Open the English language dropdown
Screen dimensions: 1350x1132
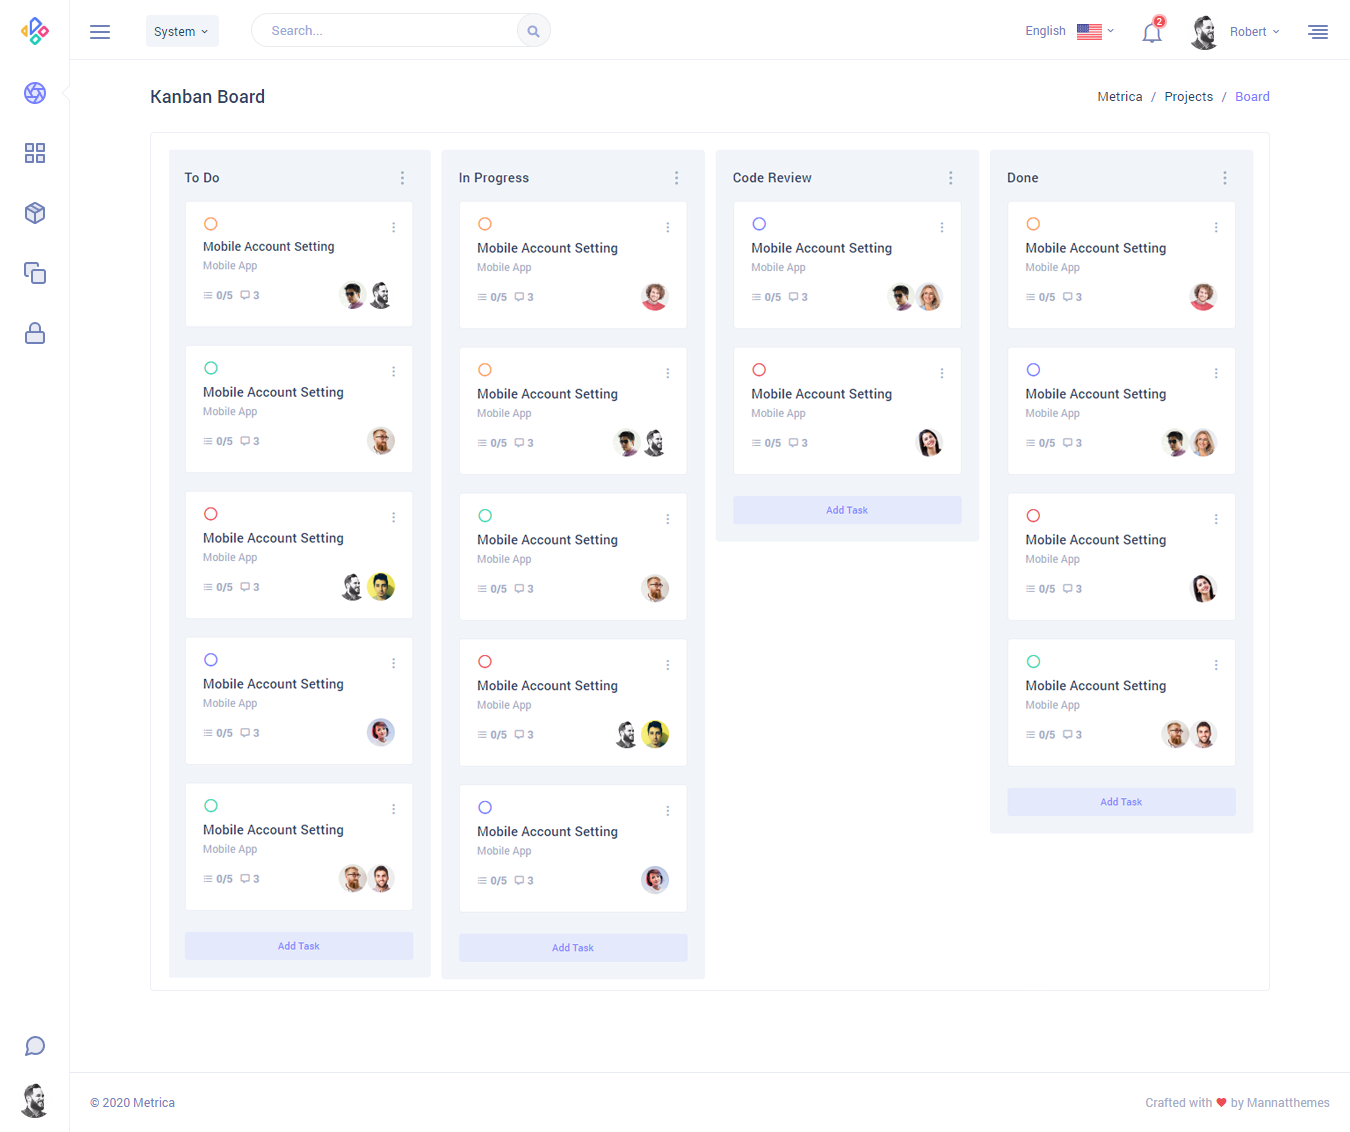pyautogui.click(x=1068, y=31)
